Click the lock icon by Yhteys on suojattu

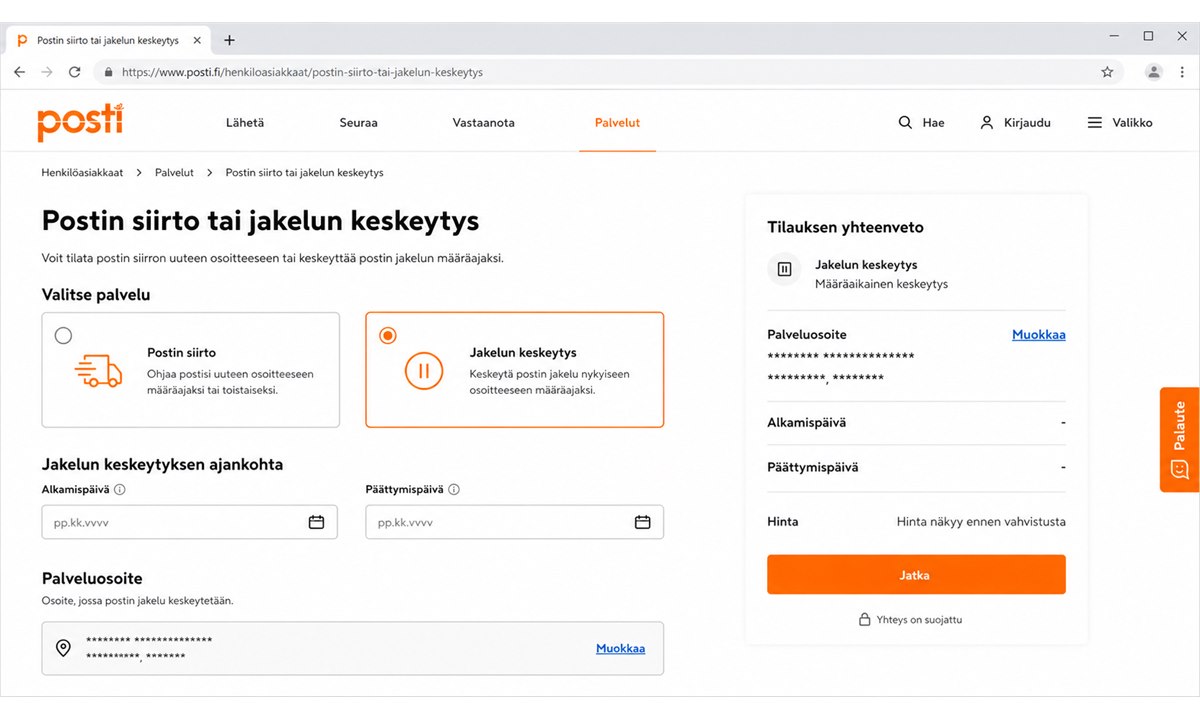click(x=865, y=620)
